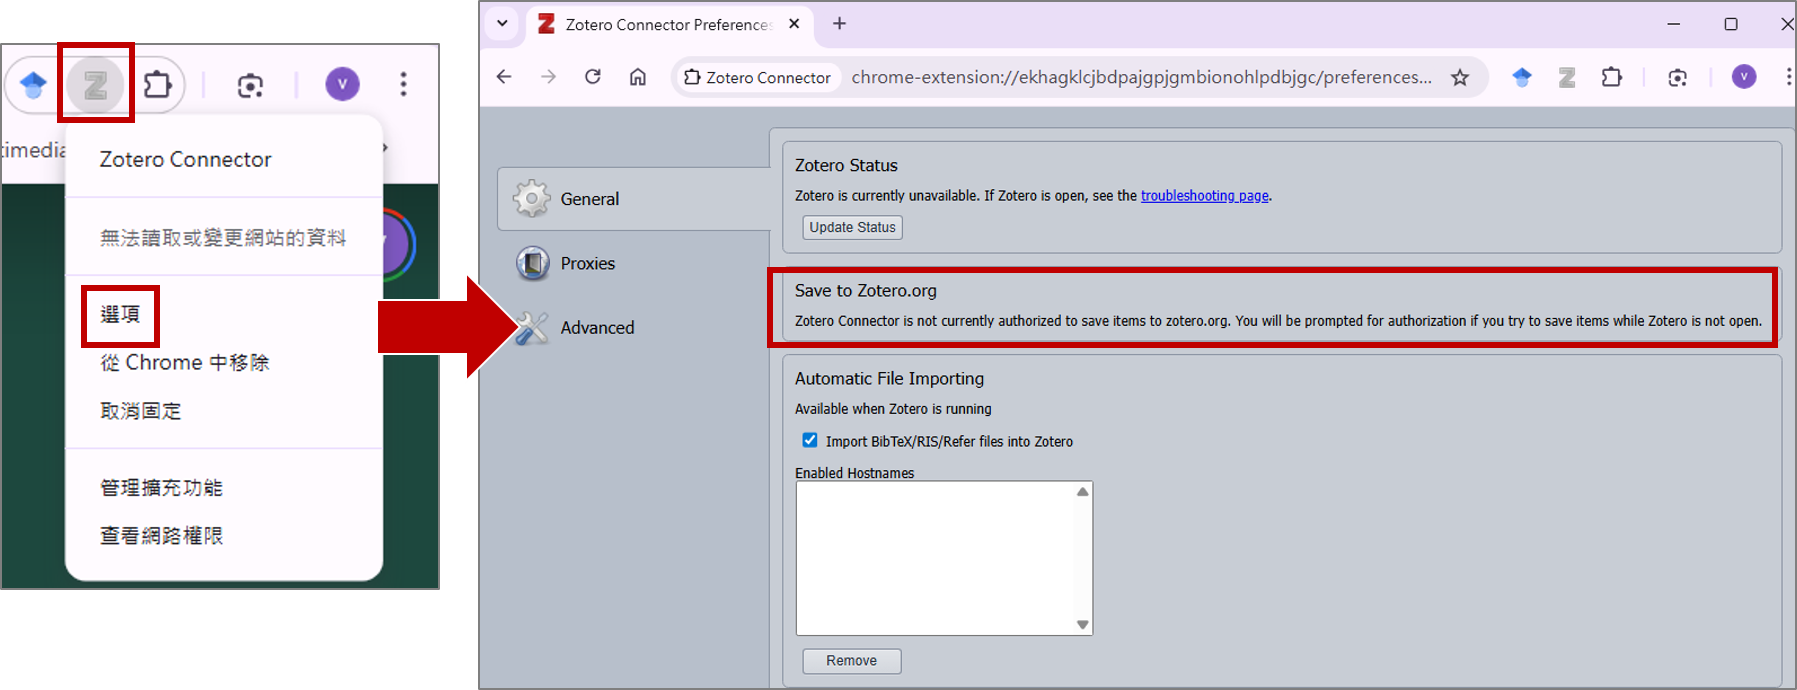Select 選項 from the extension menu
The width and height of the screenshot is (1797, 690).
[120, 314]
